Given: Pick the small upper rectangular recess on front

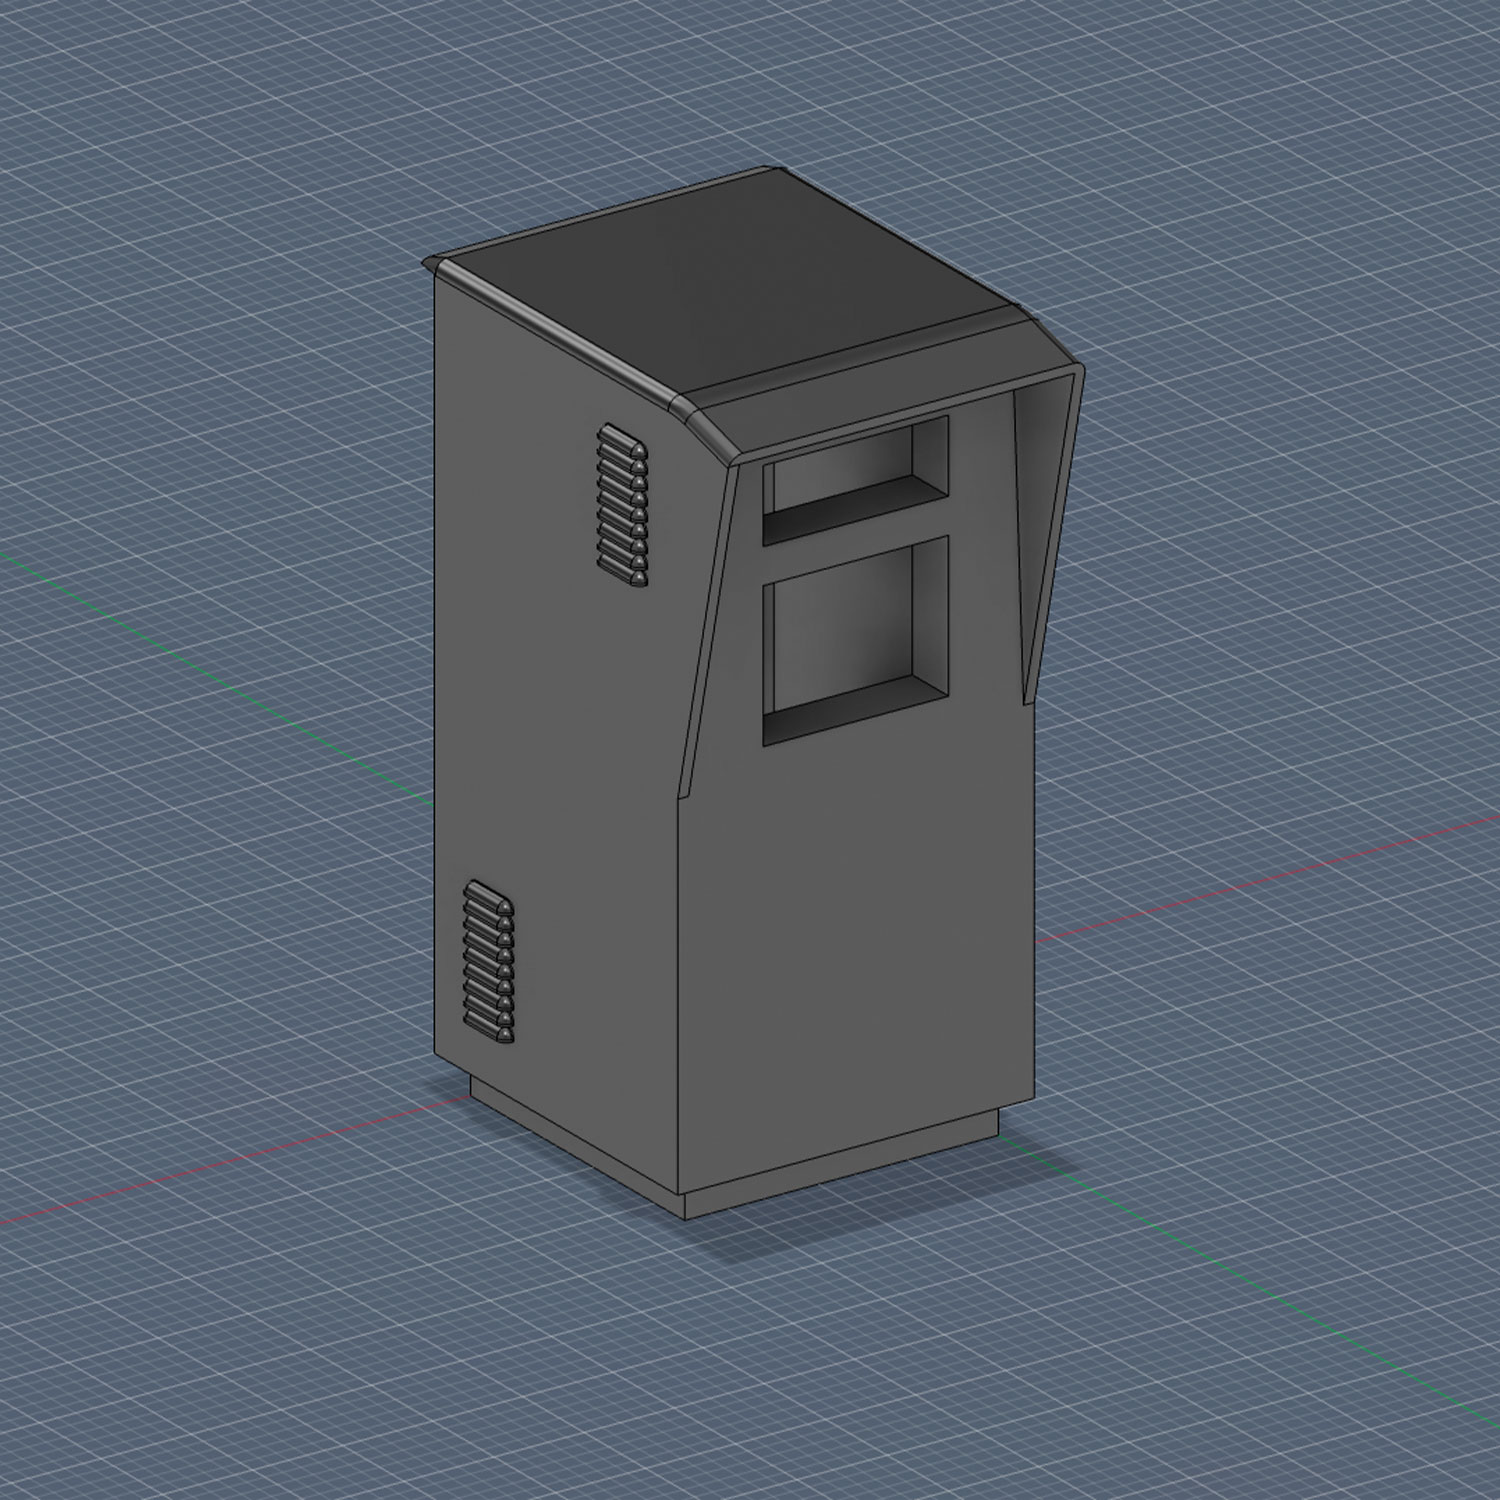Looking at the screenshot, I should click(x=855, y=481).
